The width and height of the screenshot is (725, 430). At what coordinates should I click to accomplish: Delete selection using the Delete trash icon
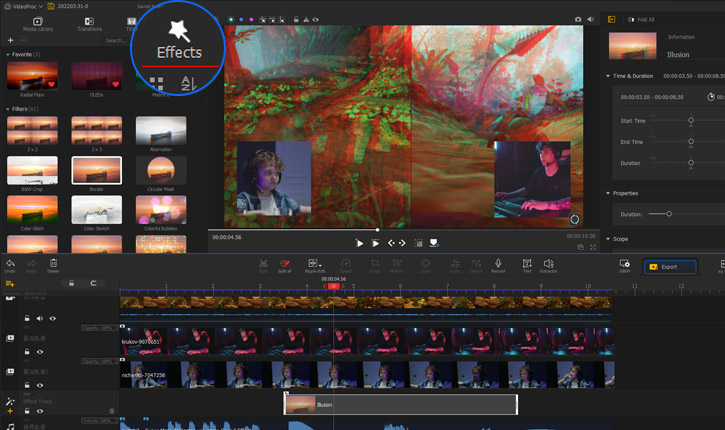point(54,265)
